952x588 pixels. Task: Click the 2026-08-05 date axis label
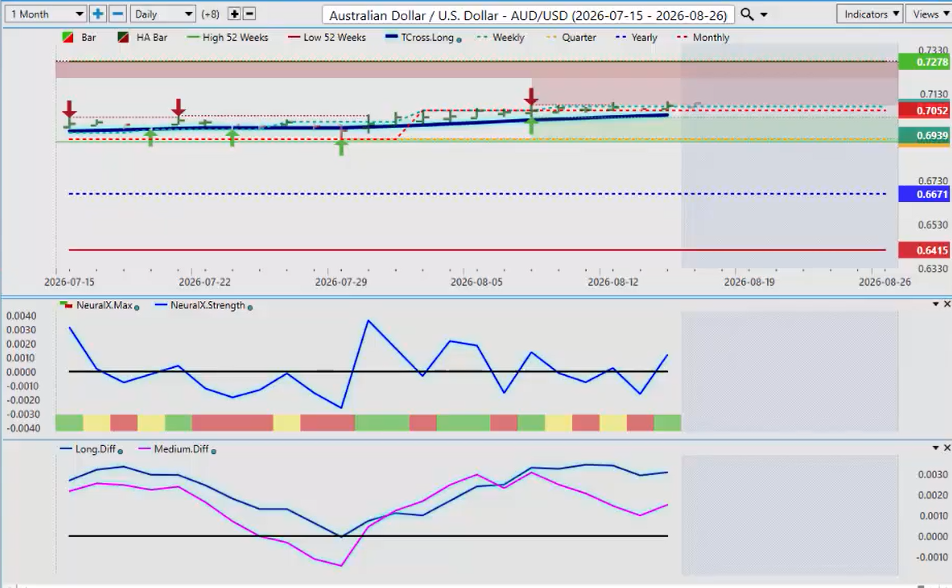click(477, 282)
